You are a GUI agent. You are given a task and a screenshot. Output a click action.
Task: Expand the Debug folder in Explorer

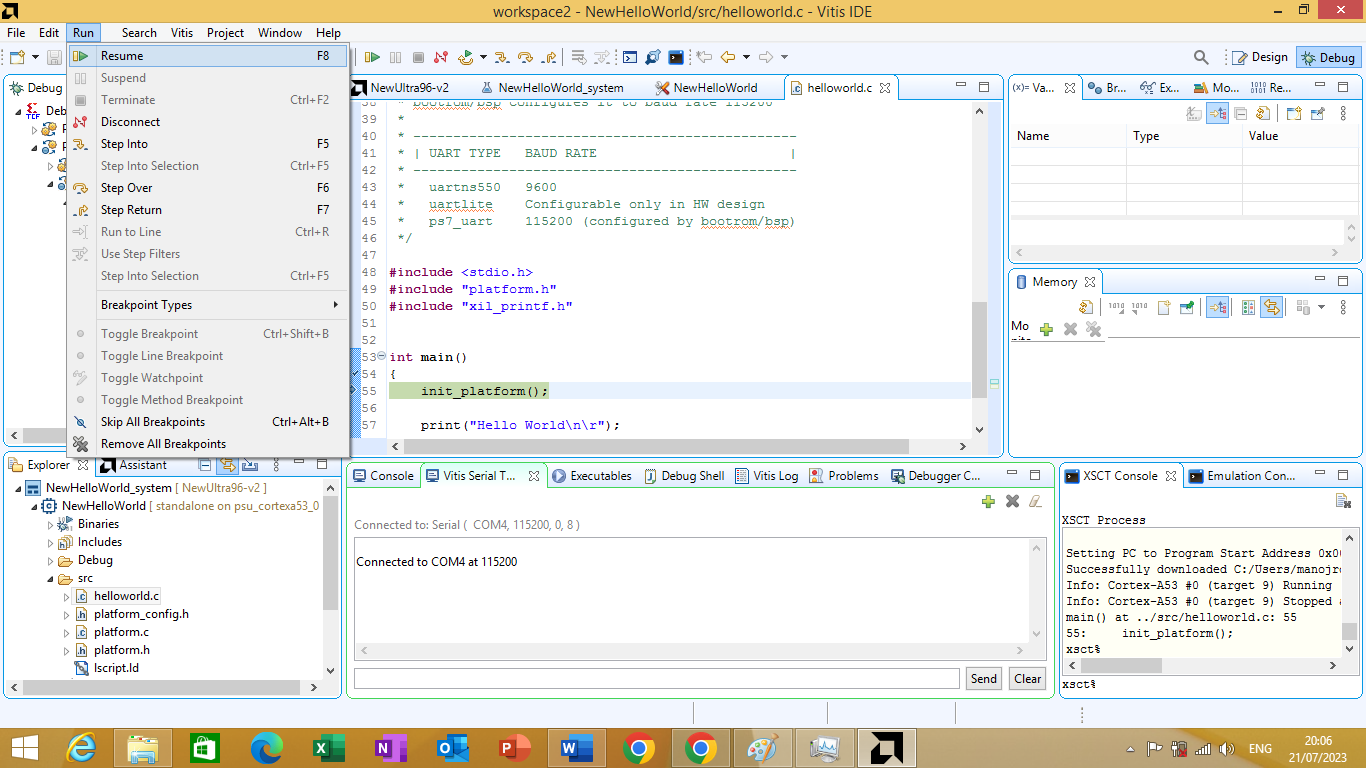pyautogui.click(x=50, y=560)
